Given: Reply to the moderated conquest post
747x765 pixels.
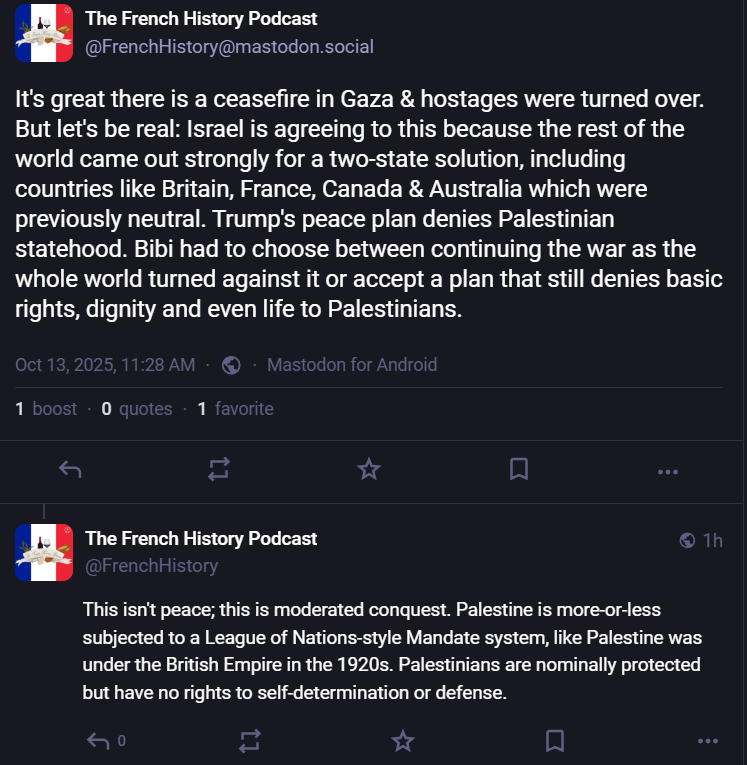Looking at the screenshot, I should (x=99, y=741).
